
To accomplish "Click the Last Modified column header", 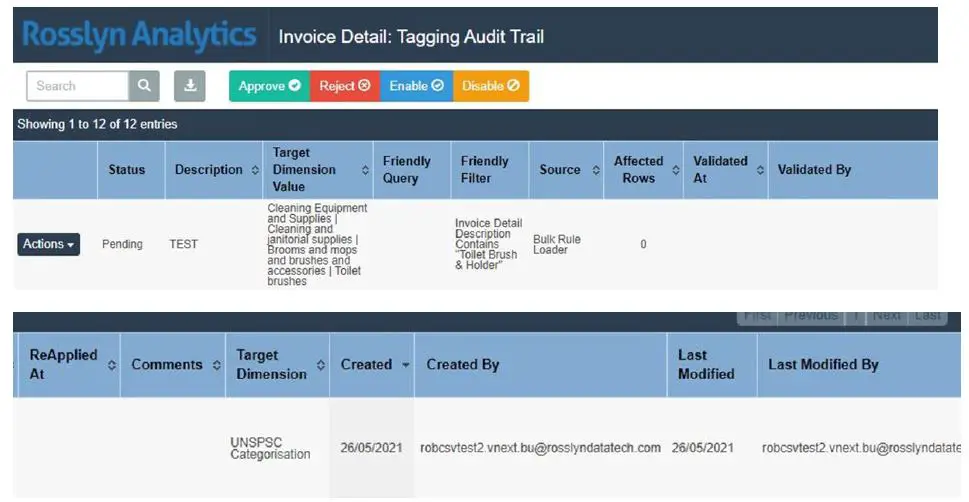I will (712, 365).
